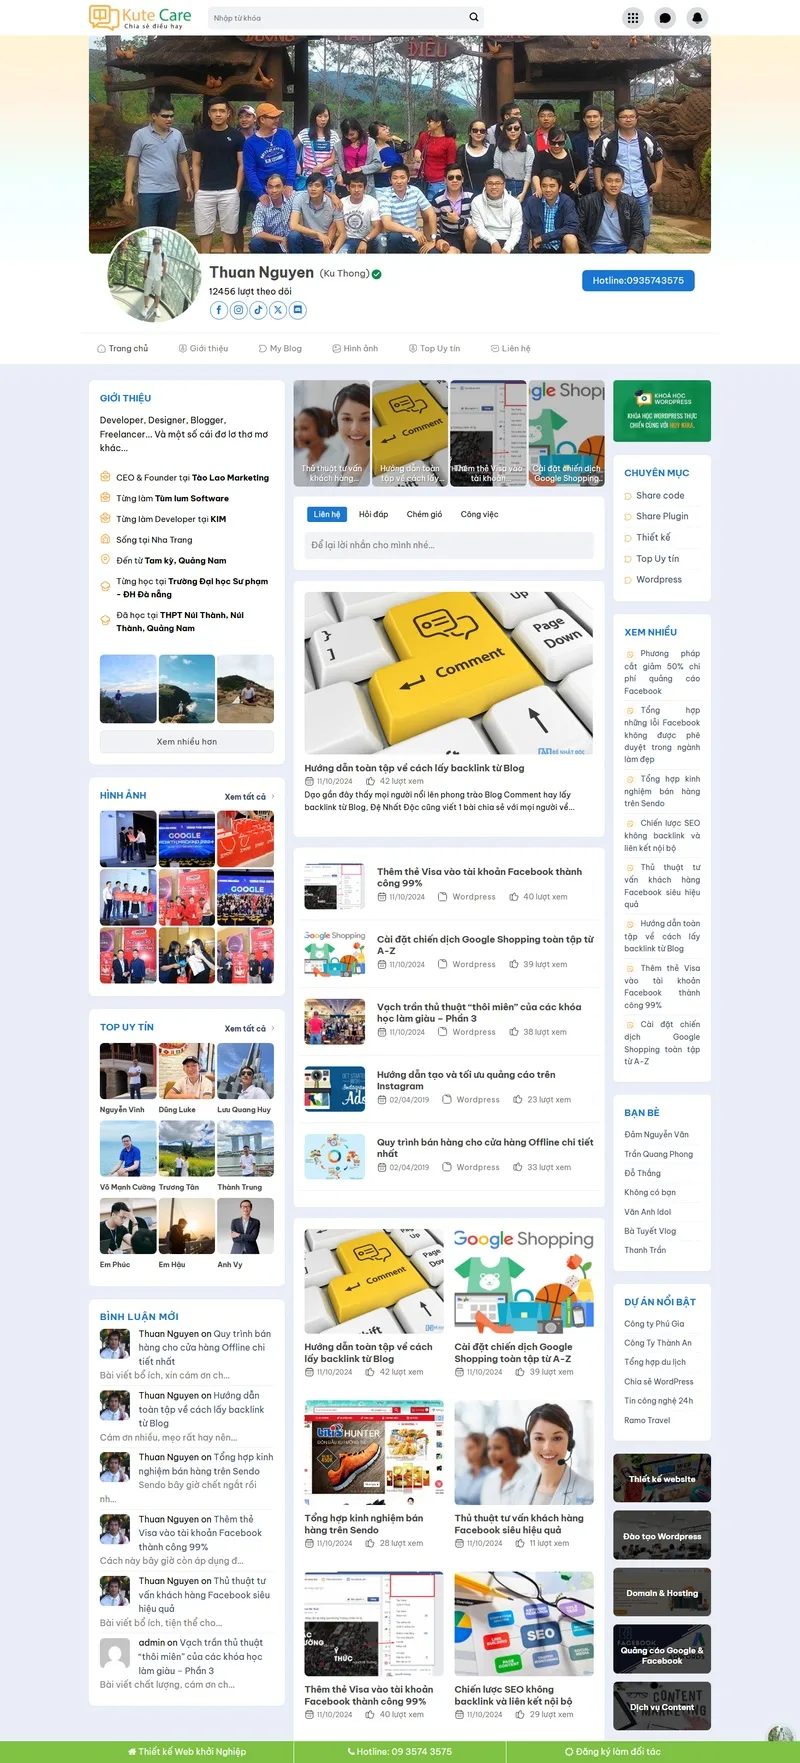Click "Xem nhiều hơn" under intro photos
The width and height of the screenshot is (800, 1763).
pos(187,742)
